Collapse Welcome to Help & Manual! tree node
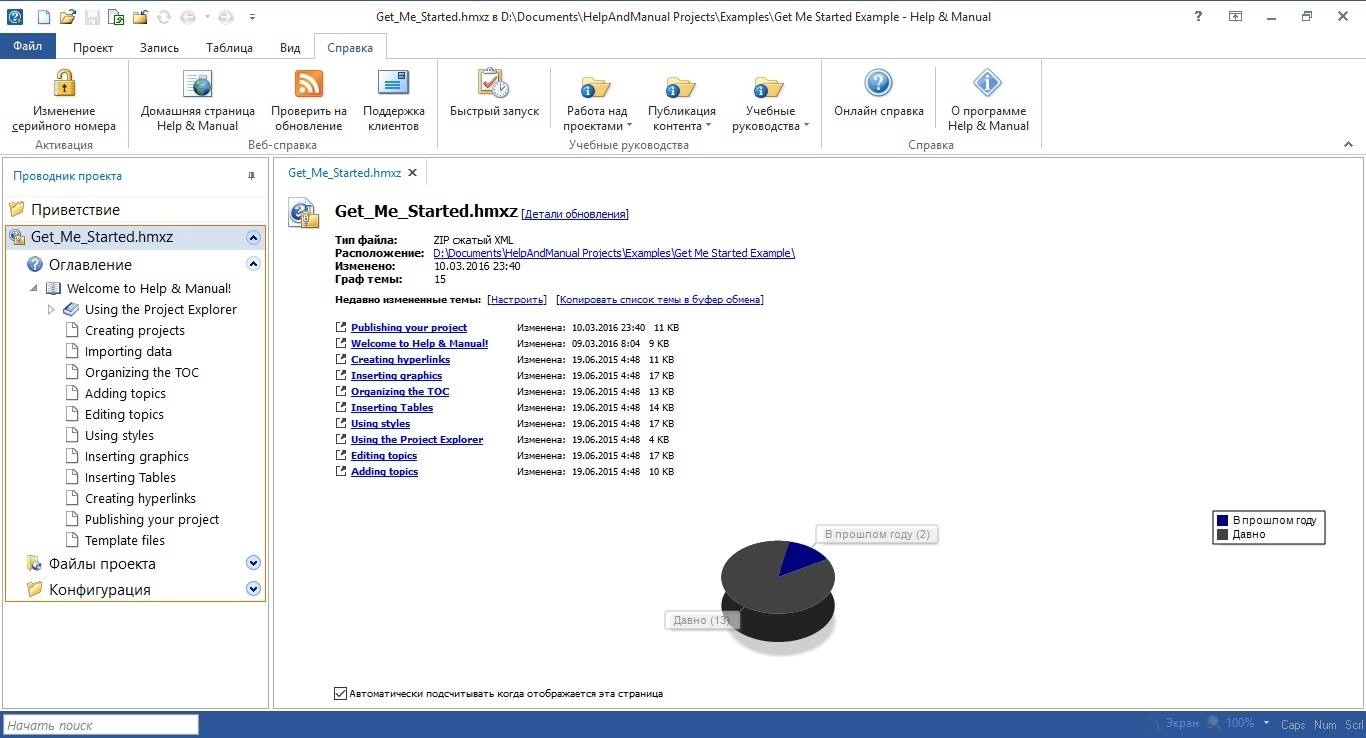Screen dimensions: 1366x738 [x=34, y=288]
